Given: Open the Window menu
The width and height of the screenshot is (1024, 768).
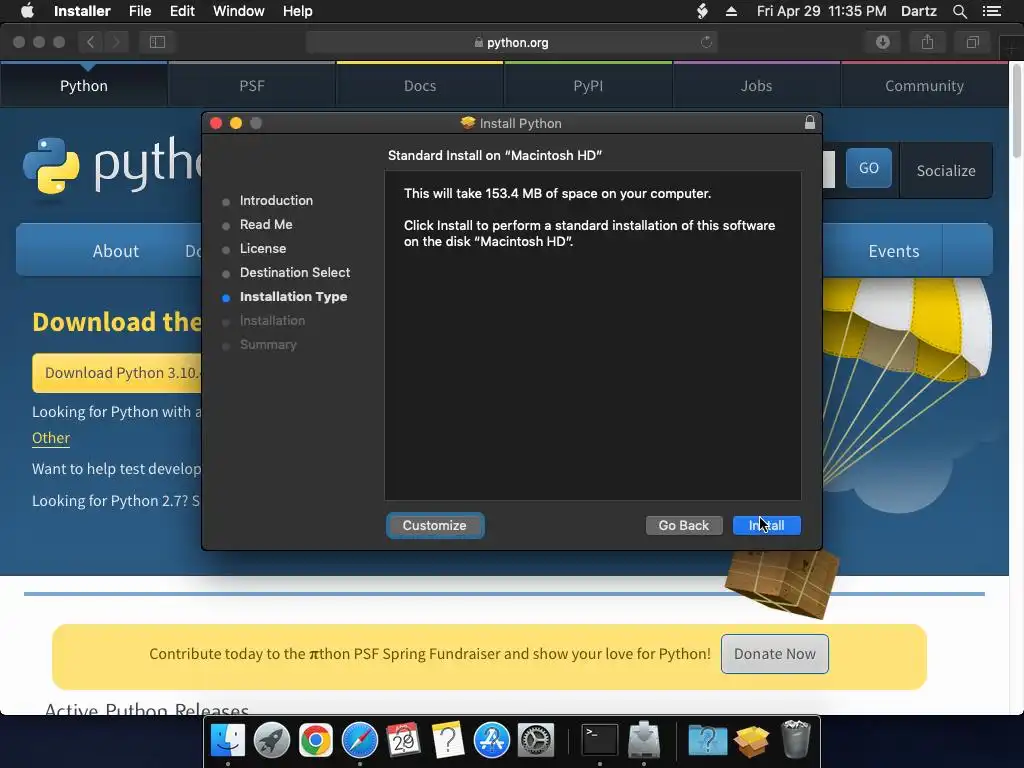Looking at the screenshot, I should (x=238, y=11).
